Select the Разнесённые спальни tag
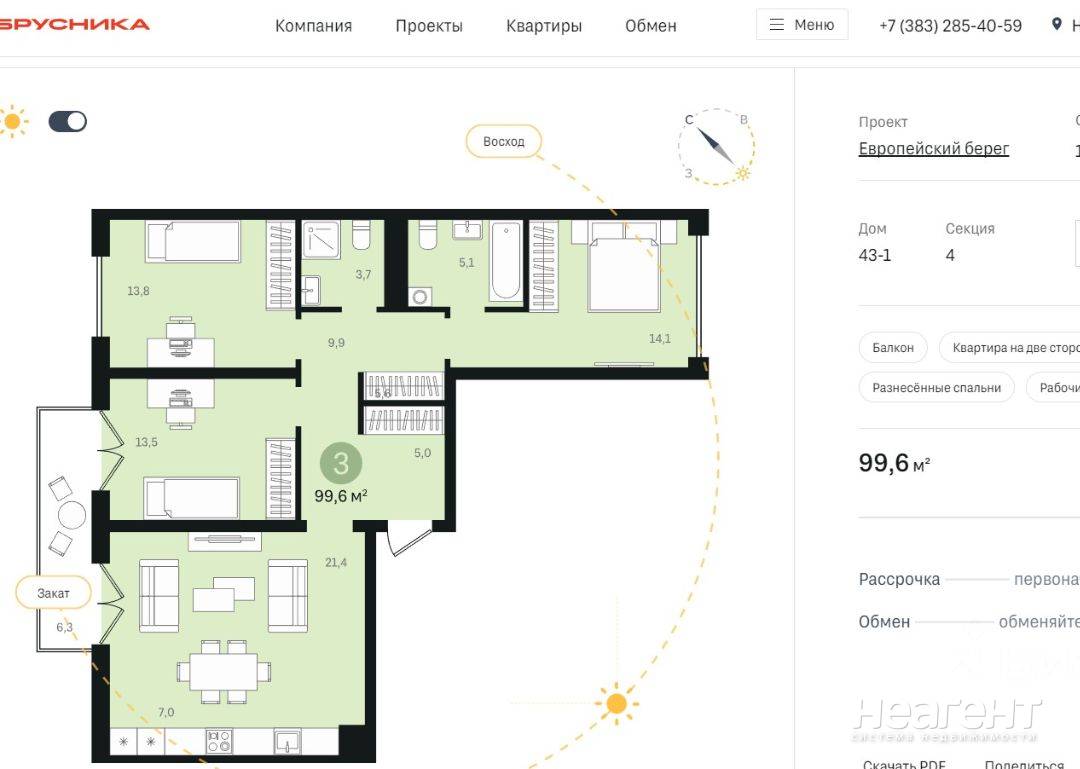The image size is (1080, 769). click(936, 388)
